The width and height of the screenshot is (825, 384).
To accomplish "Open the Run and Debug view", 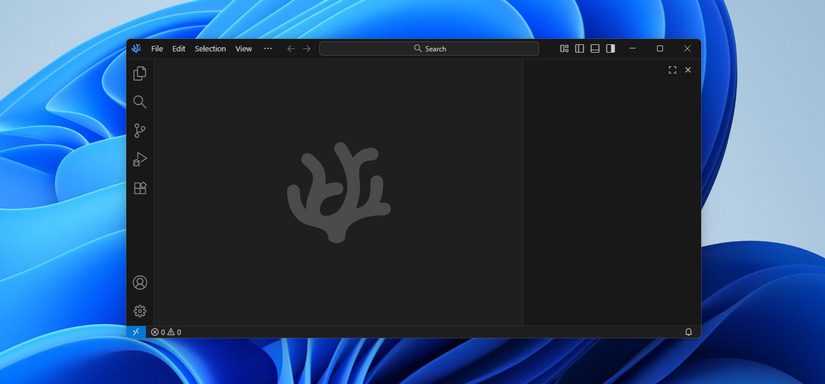I will (139, 159).
